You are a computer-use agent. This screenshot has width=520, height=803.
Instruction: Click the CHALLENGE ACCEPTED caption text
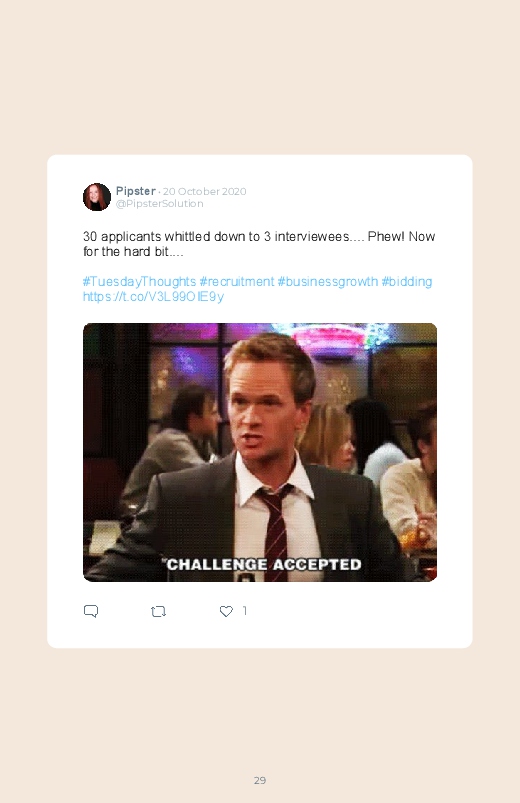(x=264, y=564)
